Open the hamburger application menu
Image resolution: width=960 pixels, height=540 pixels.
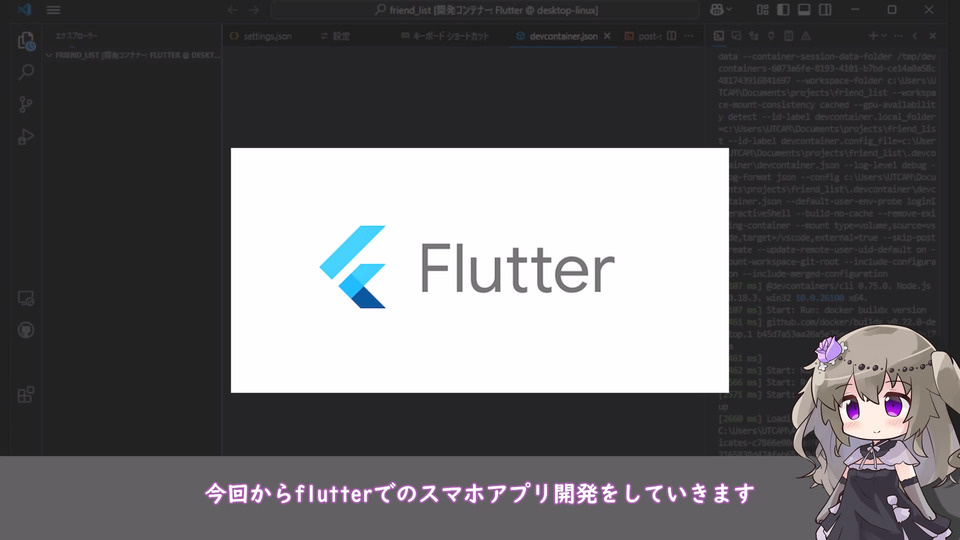[x=53, y=10]
